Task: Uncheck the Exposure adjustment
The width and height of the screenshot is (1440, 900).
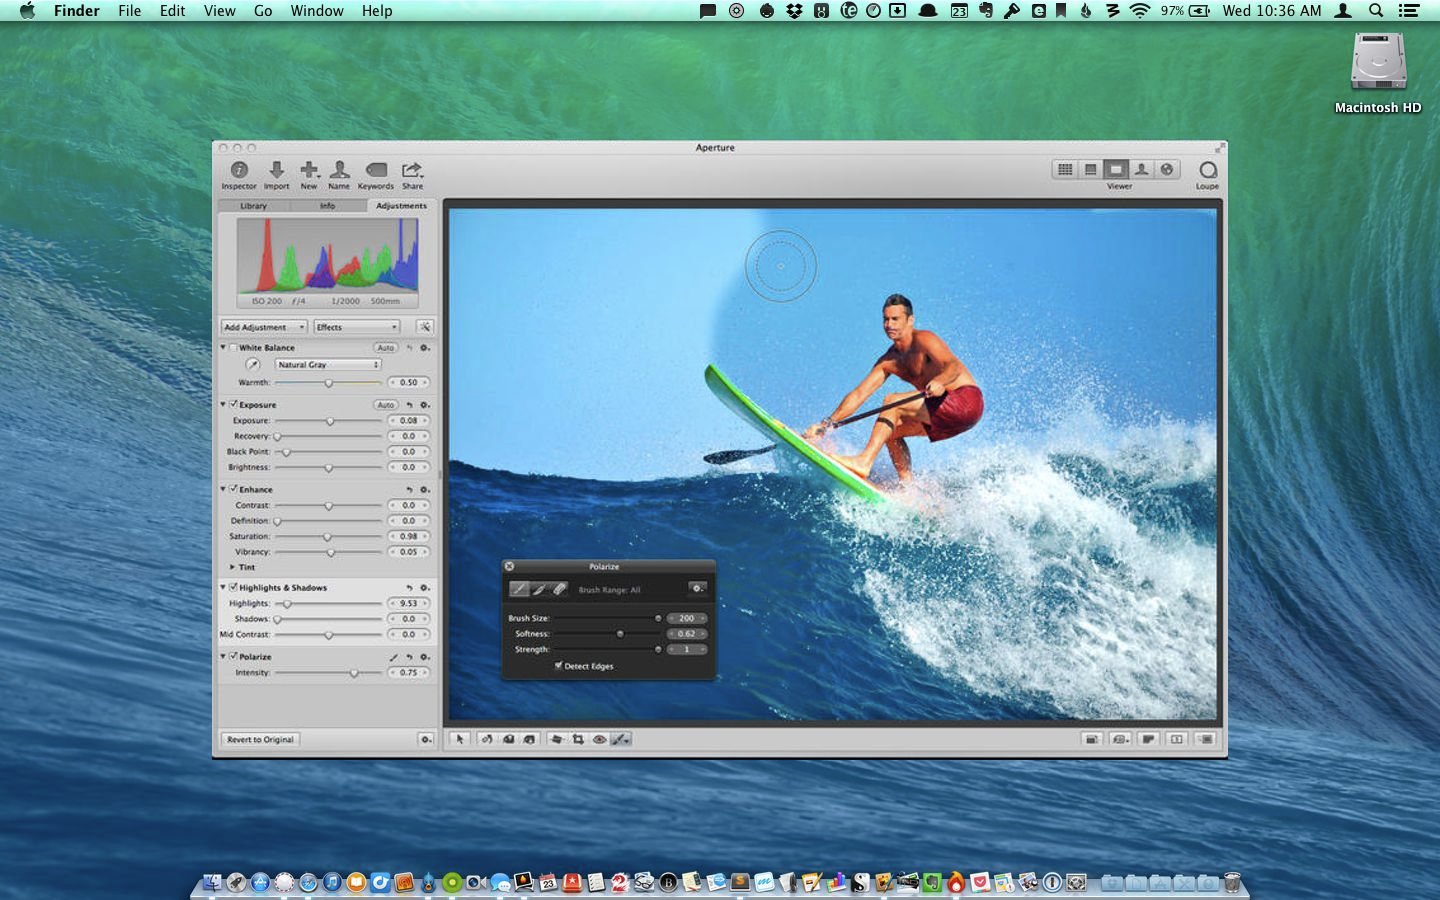Action: 233,405
